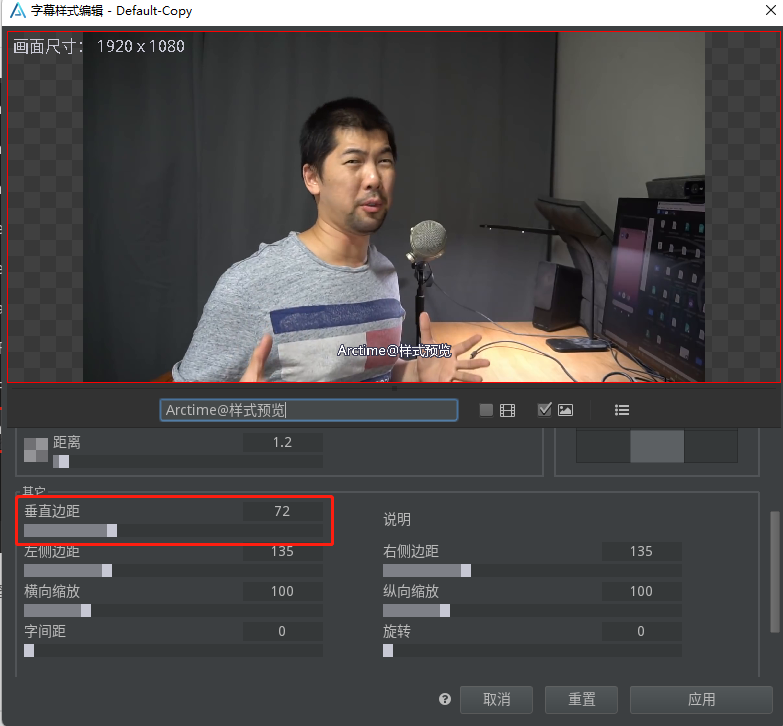This screenshot has width=783, height=726.
Task: Click the 取消 button
Action: pyautogui.click(x=496, y=700)
